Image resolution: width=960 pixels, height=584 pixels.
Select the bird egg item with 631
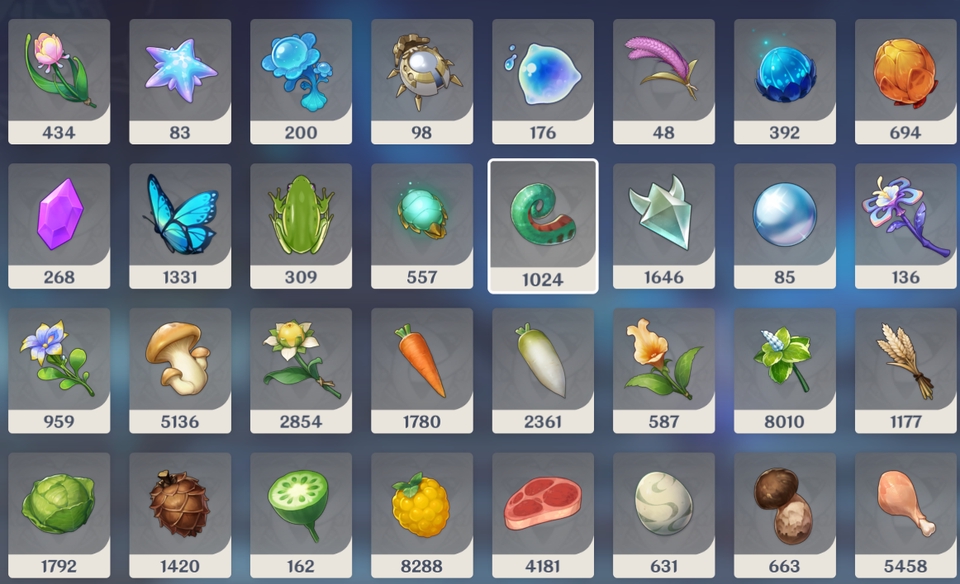point(664,515)
